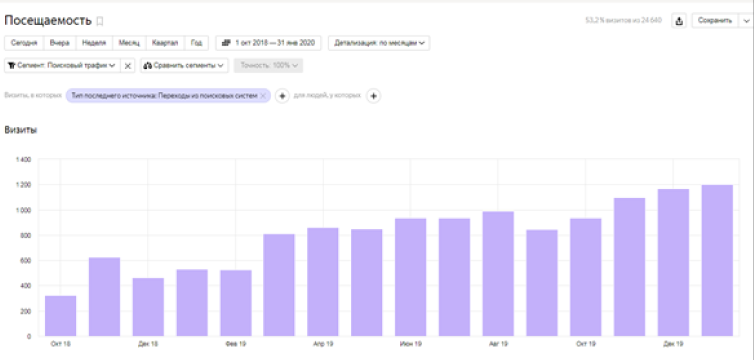Open the date range calendar 1 окт 2018 — 31 янв 2020

(268, 43)
